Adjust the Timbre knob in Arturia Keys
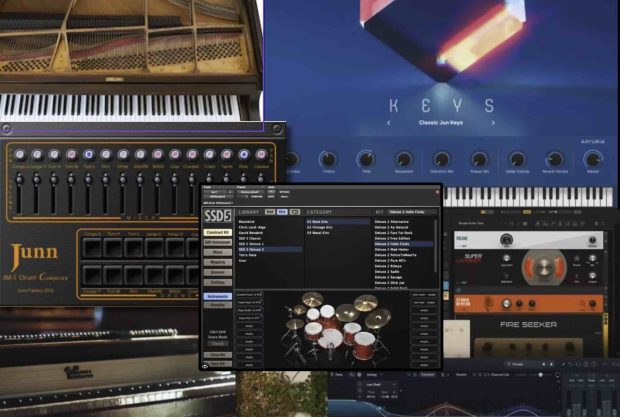The image size is (620, 417). (x=328, y=159)
